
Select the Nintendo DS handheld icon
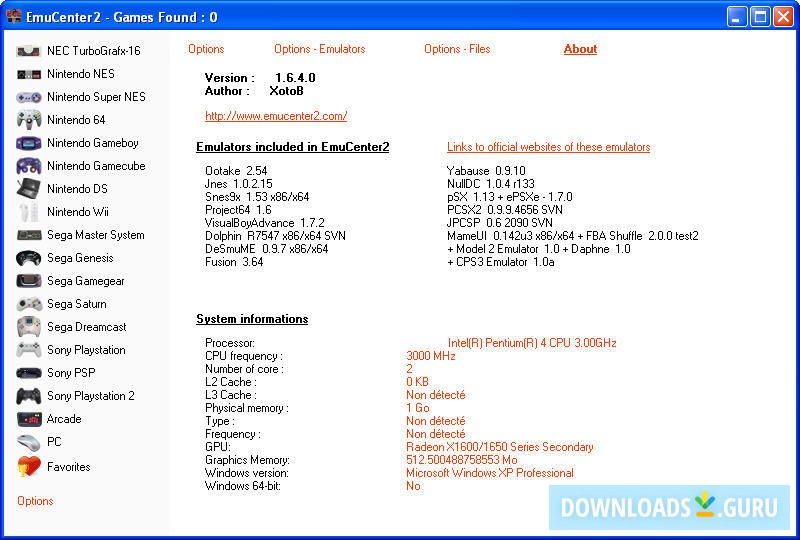pyautogui.click(x=29, y=188)
